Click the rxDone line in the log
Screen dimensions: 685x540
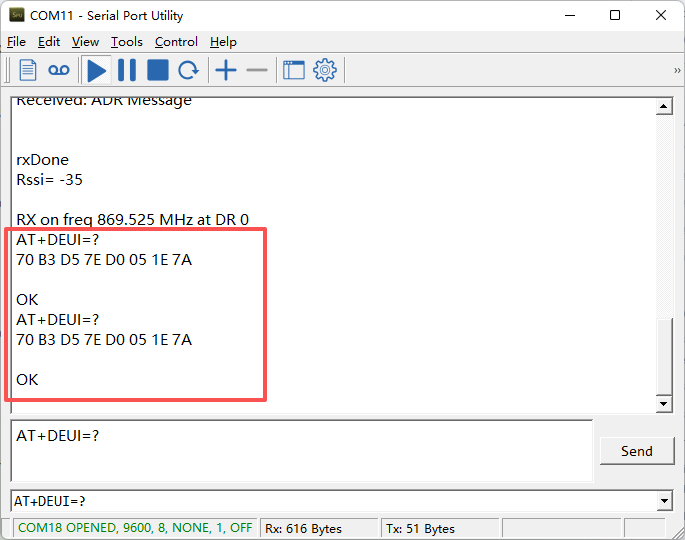pyautogui.click(x=42, y=159)
